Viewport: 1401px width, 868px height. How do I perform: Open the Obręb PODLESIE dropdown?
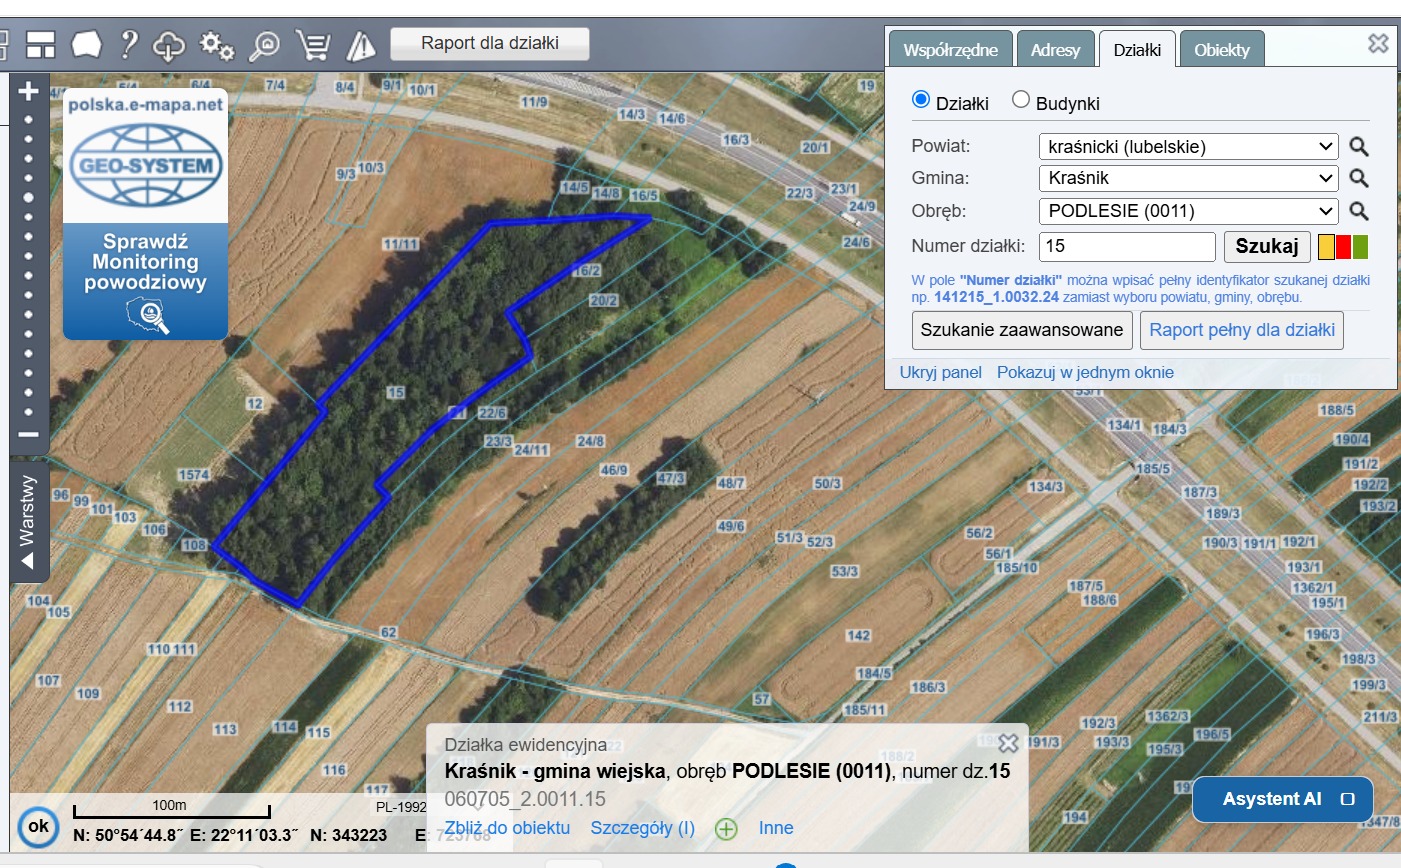tap(1189, 211)
